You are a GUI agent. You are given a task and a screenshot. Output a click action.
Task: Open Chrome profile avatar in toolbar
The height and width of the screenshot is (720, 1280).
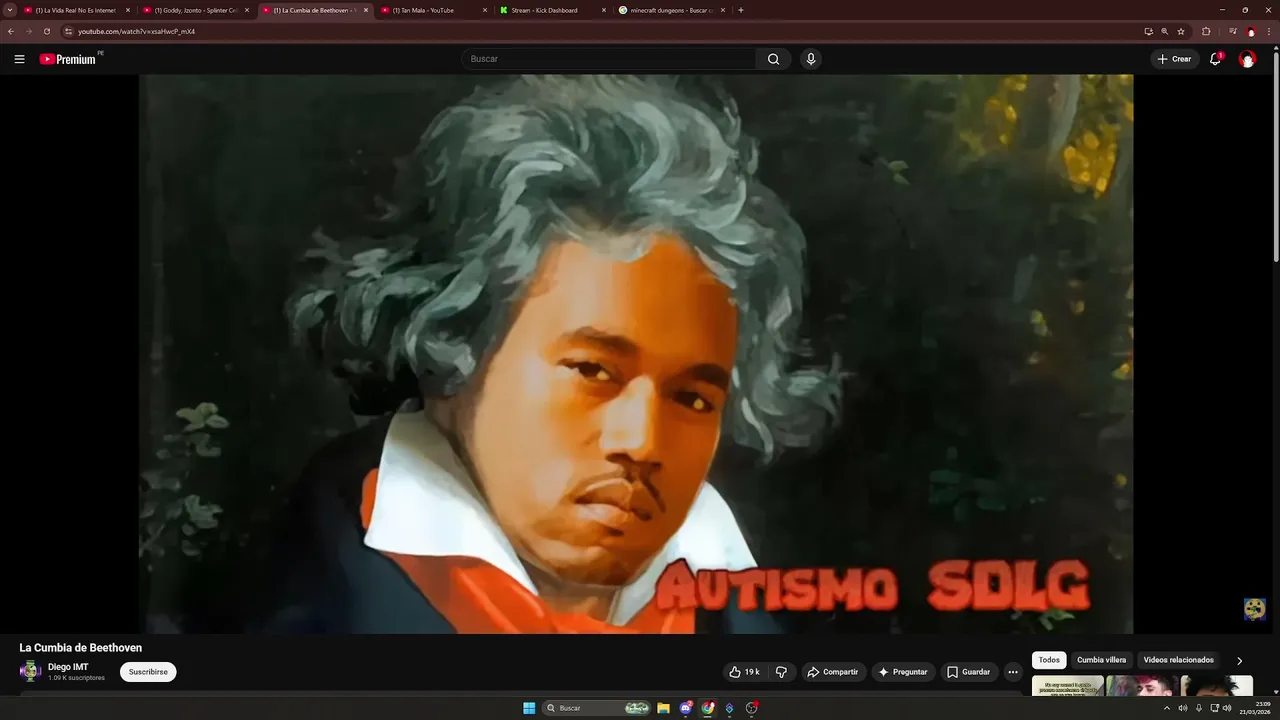1250,31
